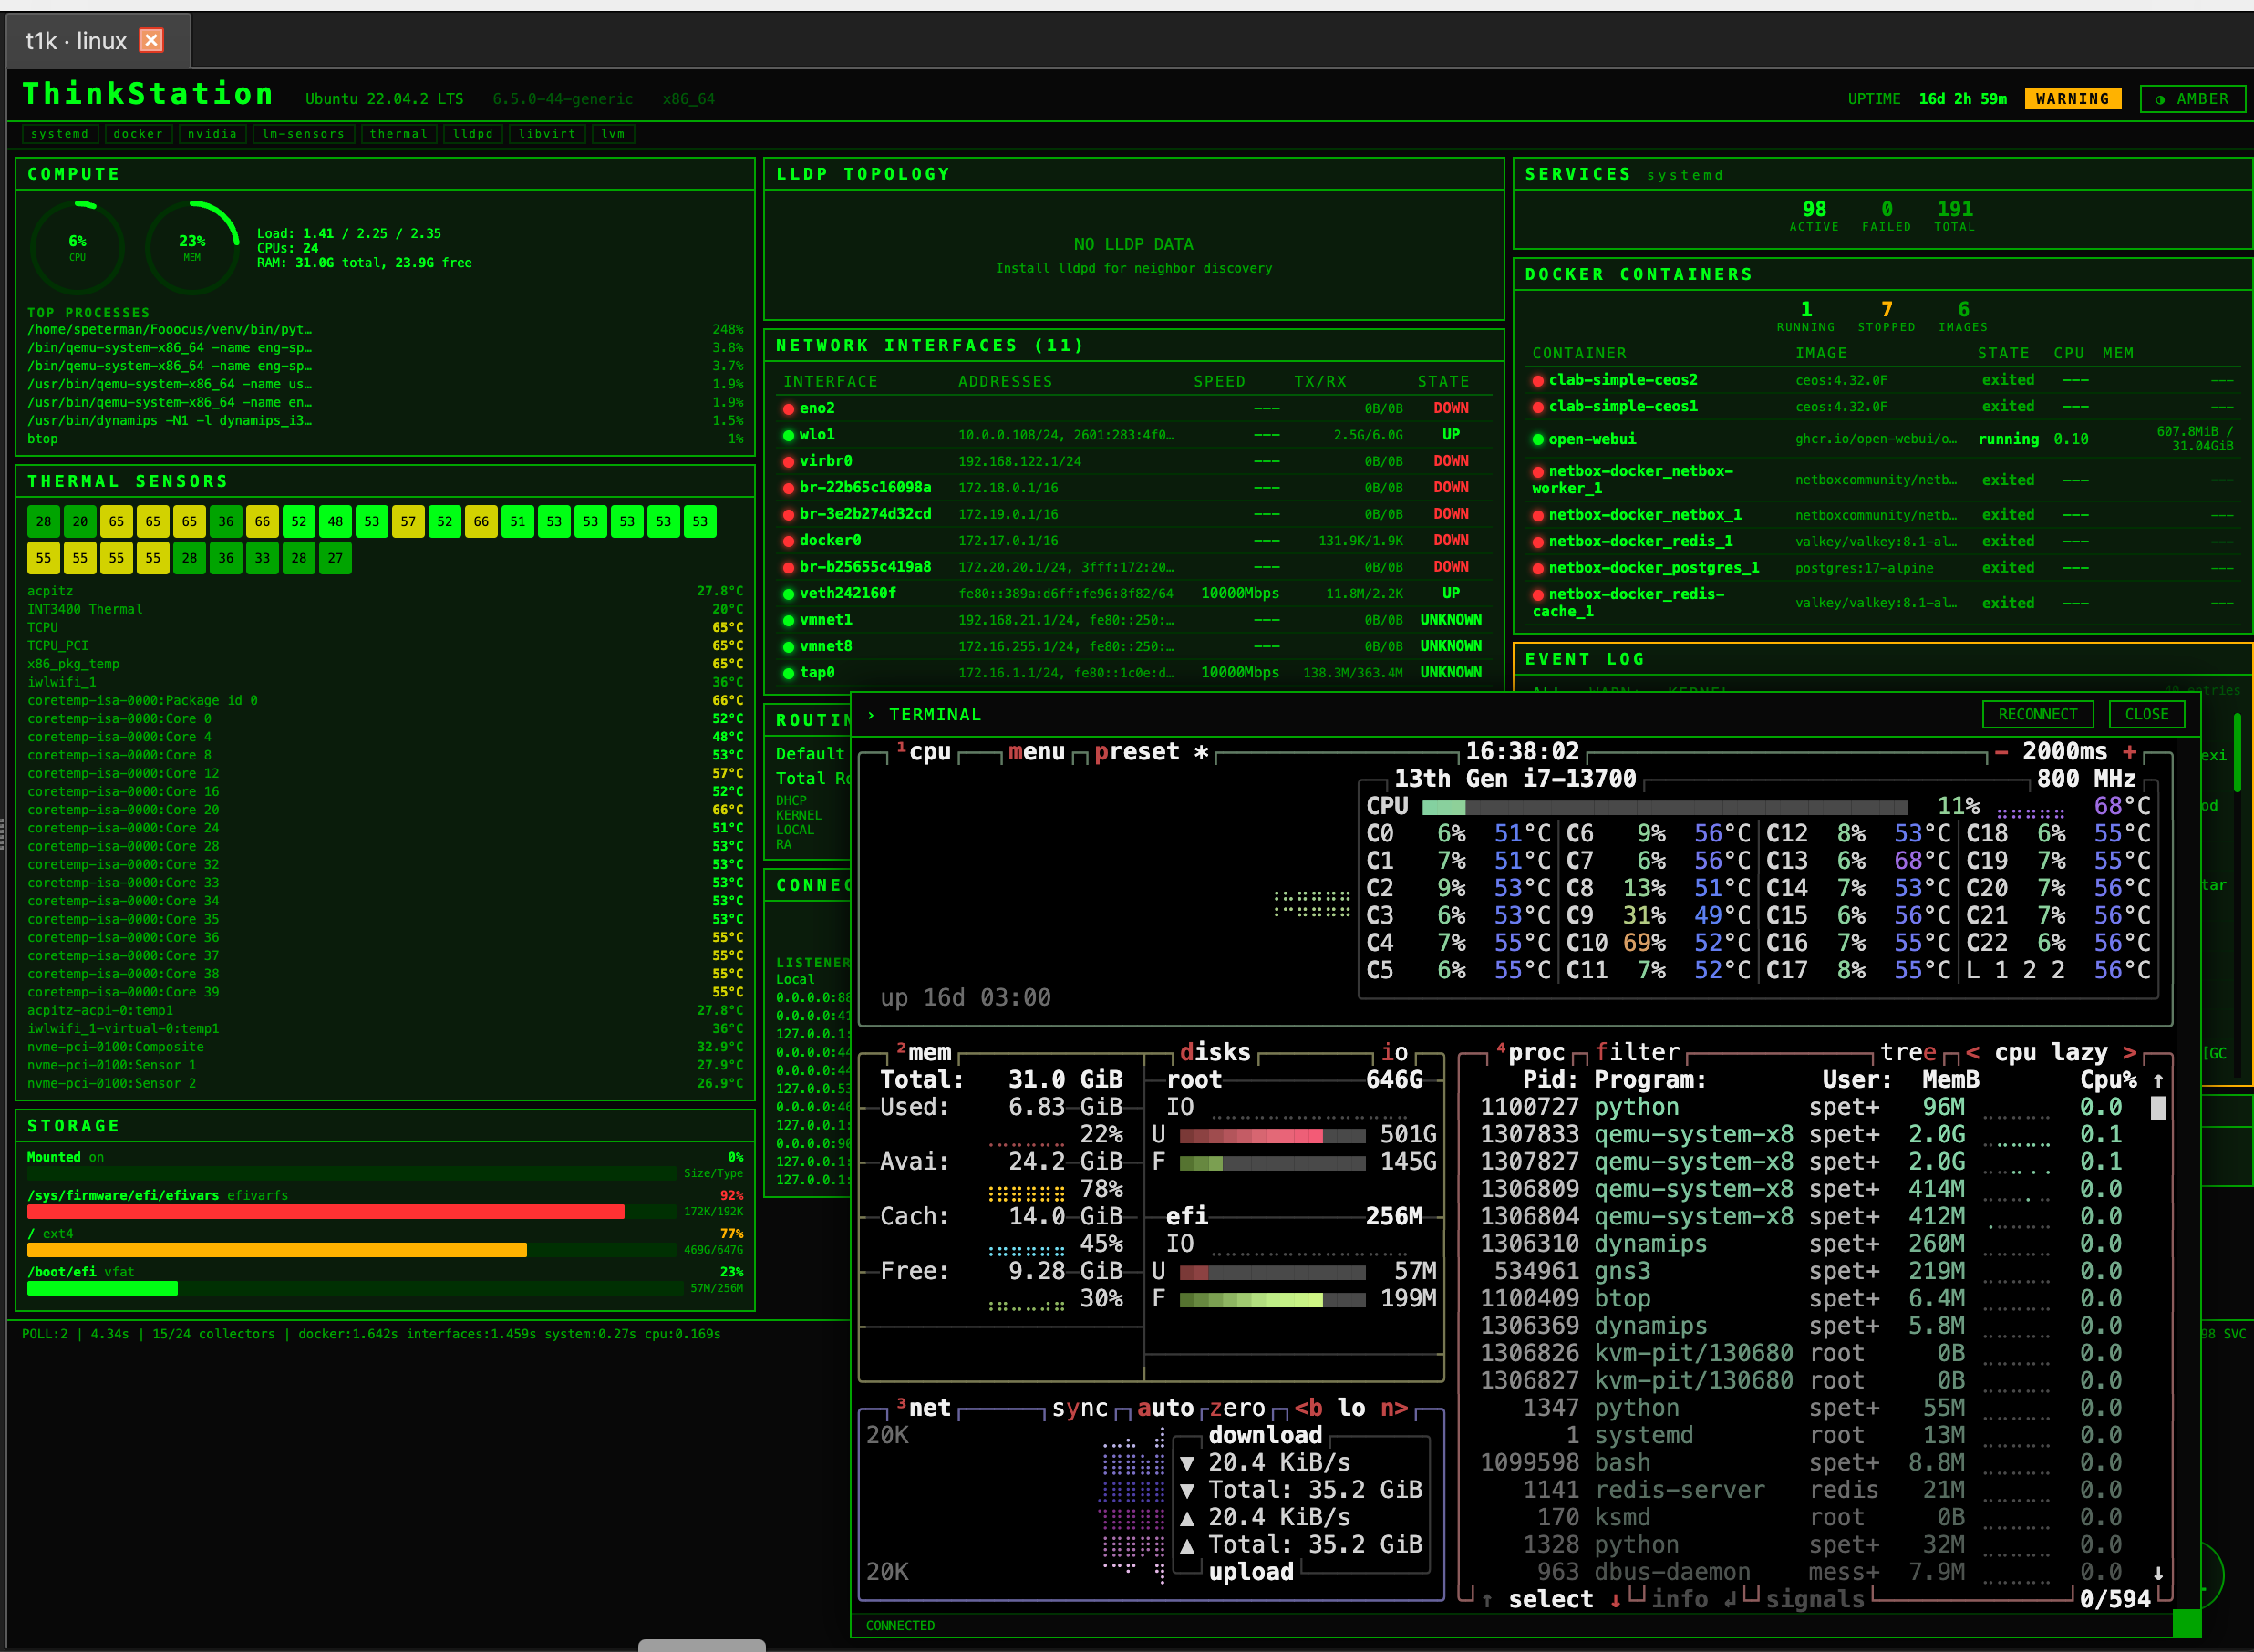Screen dimensions: 2254x1652
Task: Click the green dot for open-webui container
Action: tap(1538, 439)
